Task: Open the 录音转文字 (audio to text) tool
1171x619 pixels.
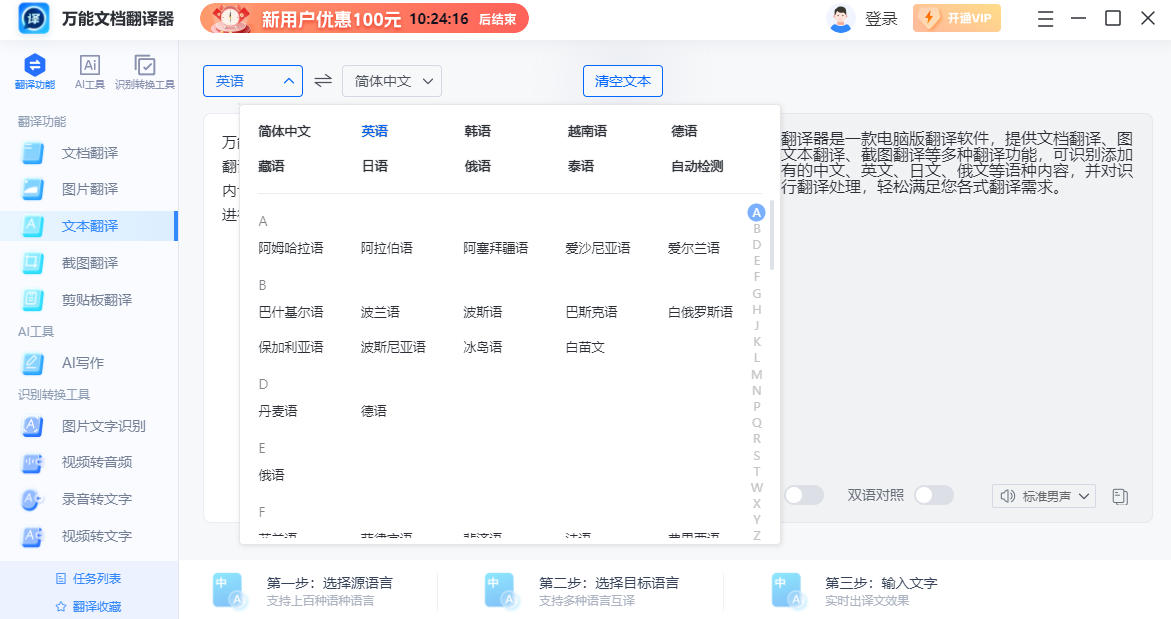Action: (70, 498)
